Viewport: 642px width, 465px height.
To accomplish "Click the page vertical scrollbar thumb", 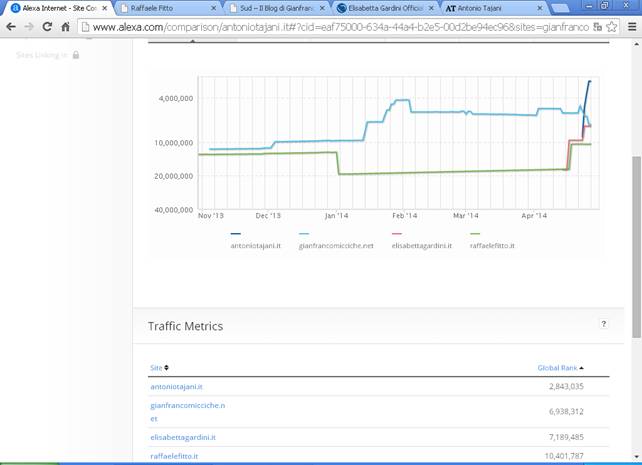I will [636, 247].
